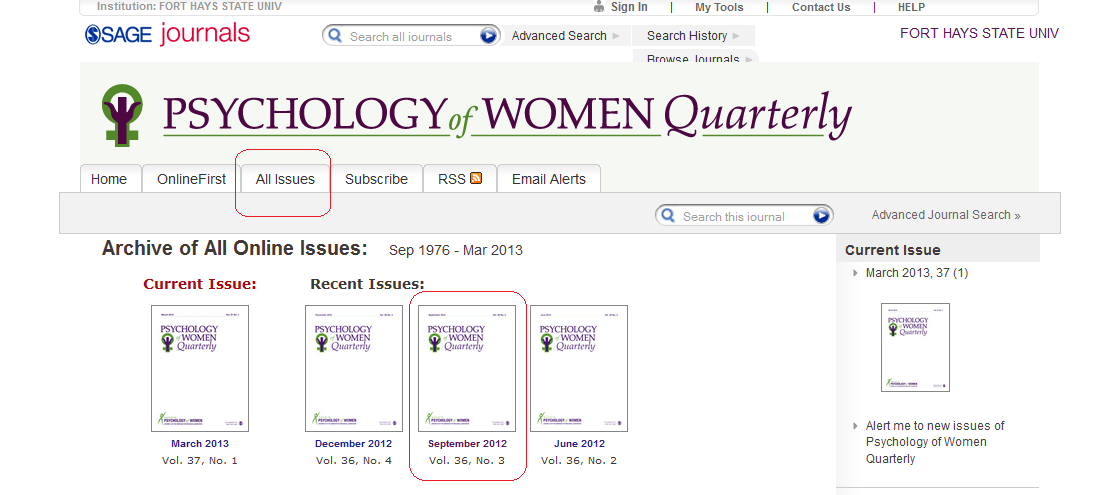
Task: Click 'Vol. 37, No. 1' text
Action: coord(200,461)
